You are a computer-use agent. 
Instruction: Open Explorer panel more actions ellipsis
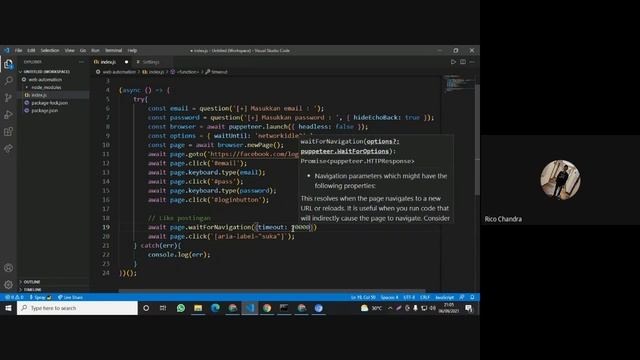pyautogui.click(x=81, y=62)
